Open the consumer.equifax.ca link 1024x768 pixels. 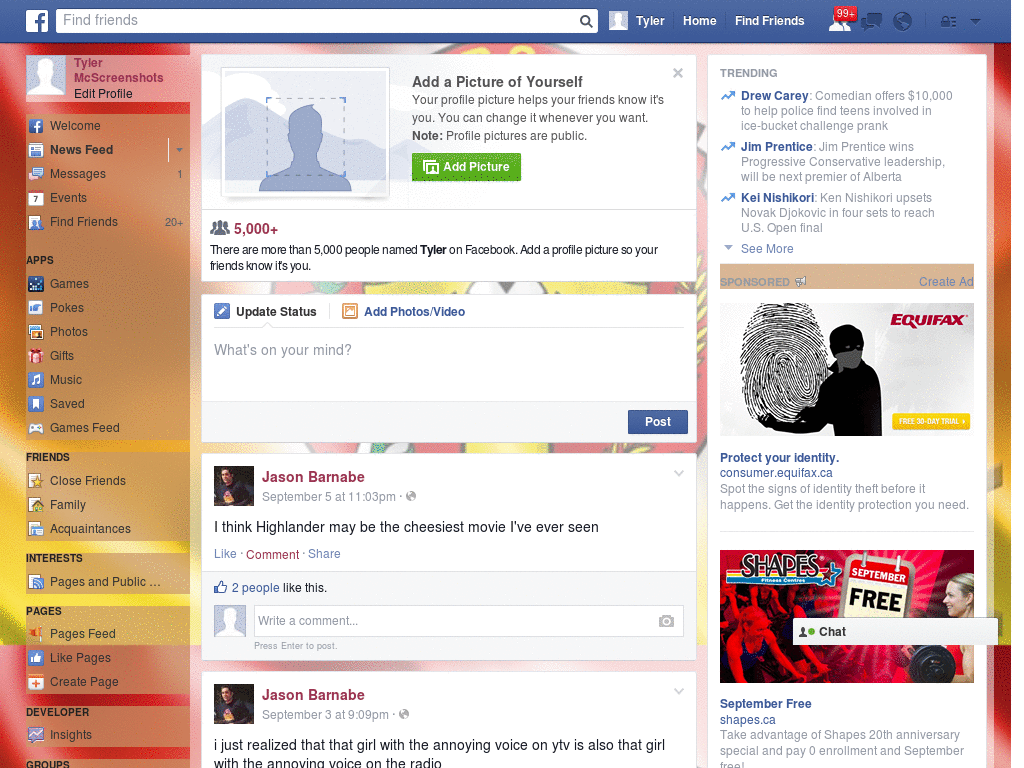click(776, 473)
